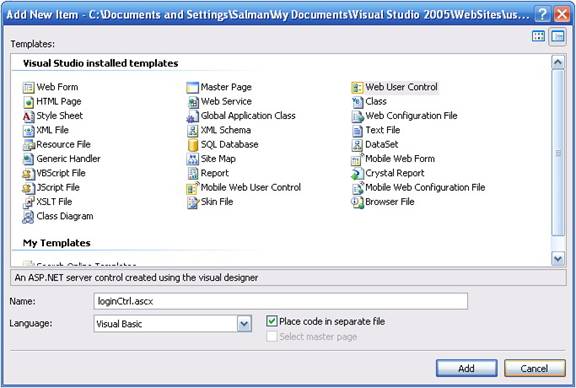Select the SQL Database template icon

pos(192,145)
